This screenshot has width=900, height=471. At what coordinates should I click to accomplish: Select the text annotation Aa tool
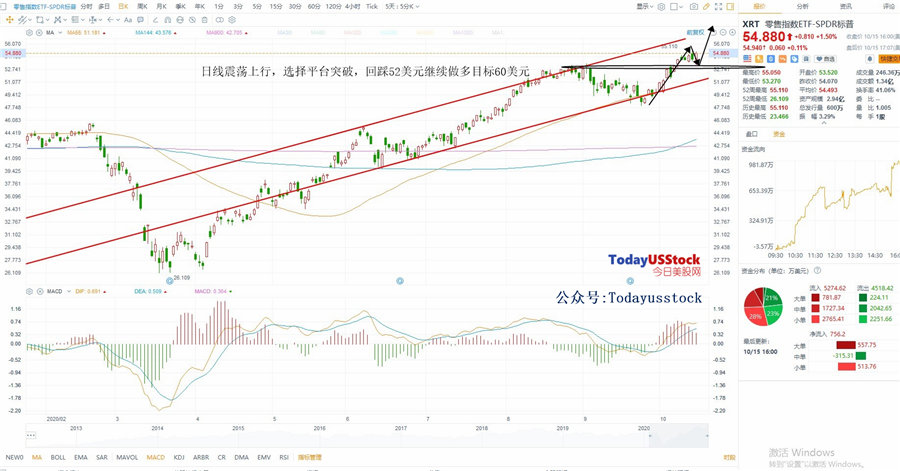(x=128, y=20)
